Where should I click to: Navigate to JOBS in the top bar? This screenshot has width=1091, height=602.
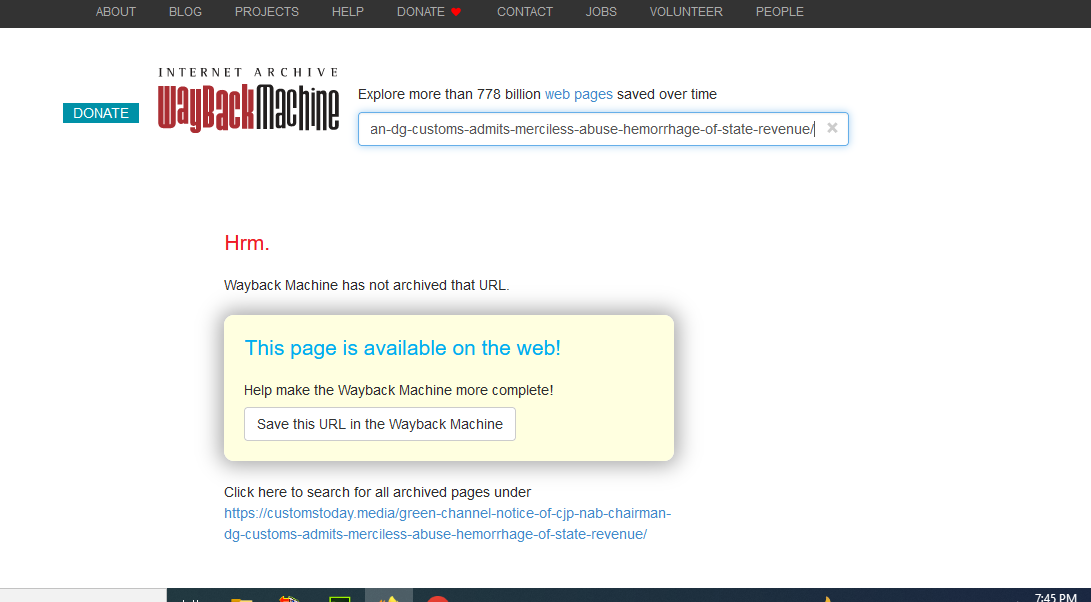pyautogui.click(x=601, y=12)
